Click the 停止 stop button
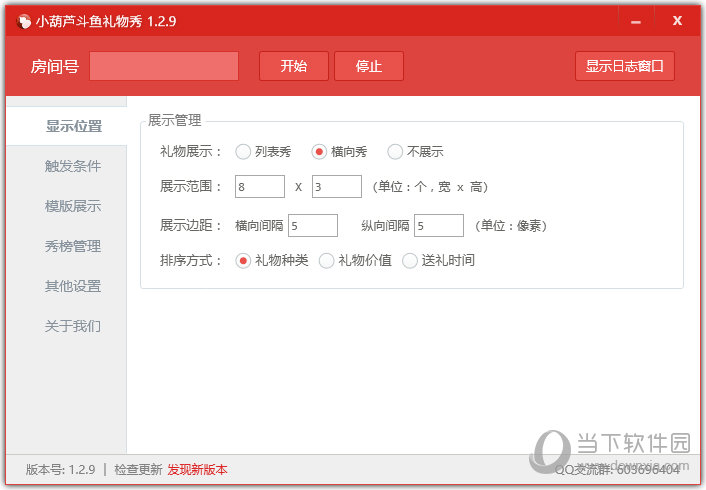The height and width of the screenshot is (490, 706). tap(369, 66)
